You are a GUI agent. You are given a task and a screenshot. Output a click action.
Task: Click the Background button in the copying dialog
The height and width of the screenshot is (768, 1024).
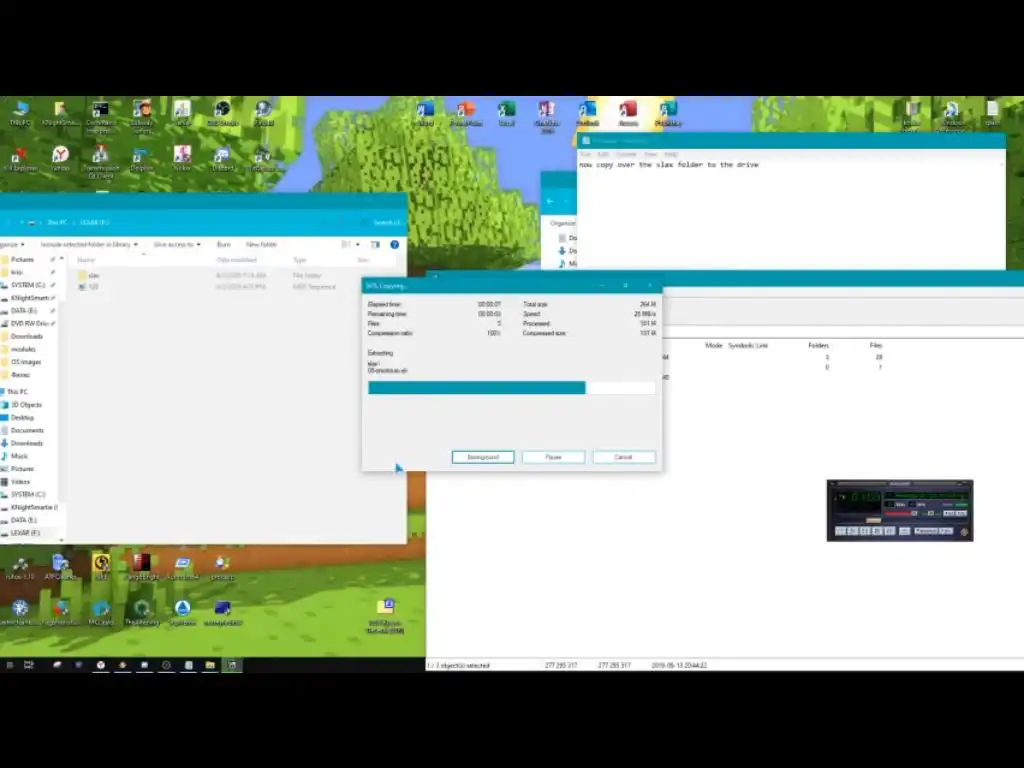pos(483,457)
